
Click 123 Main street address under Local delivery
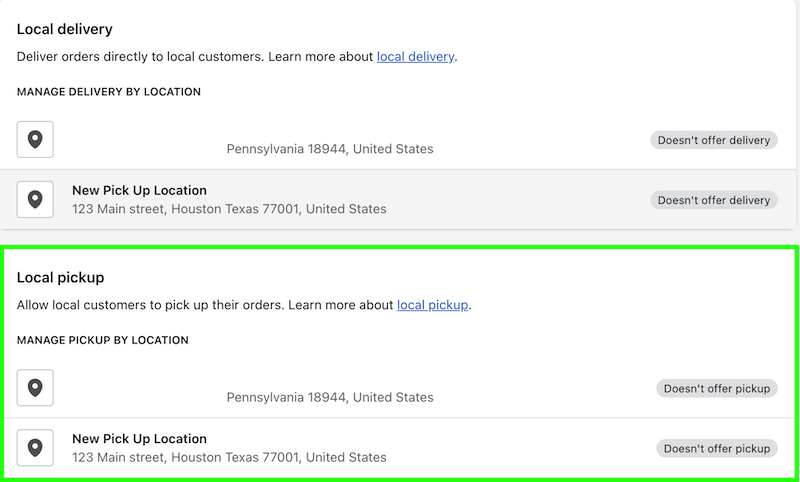(x=229, y=209)
